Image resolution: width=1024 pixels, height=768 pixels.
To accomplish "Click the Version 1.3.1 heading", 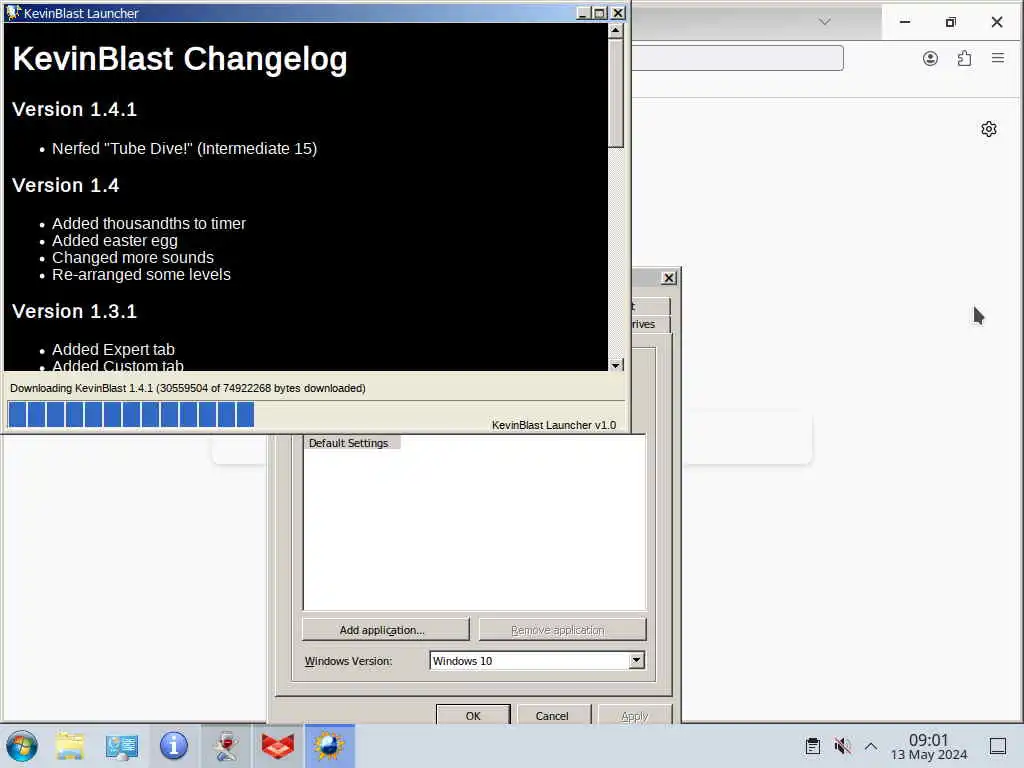I will tap(74, 311).
